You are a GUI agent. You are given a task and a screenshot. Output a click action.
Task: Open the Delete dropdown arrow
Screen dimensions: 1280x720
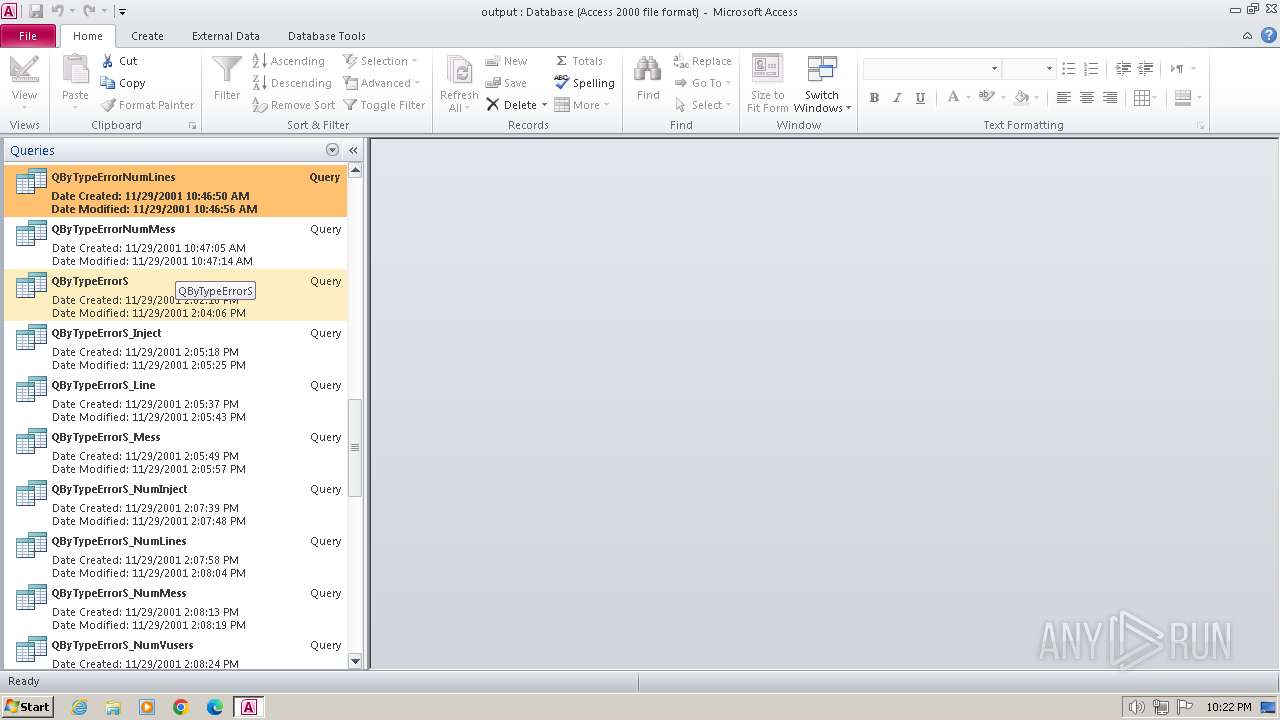coord(544,105)
